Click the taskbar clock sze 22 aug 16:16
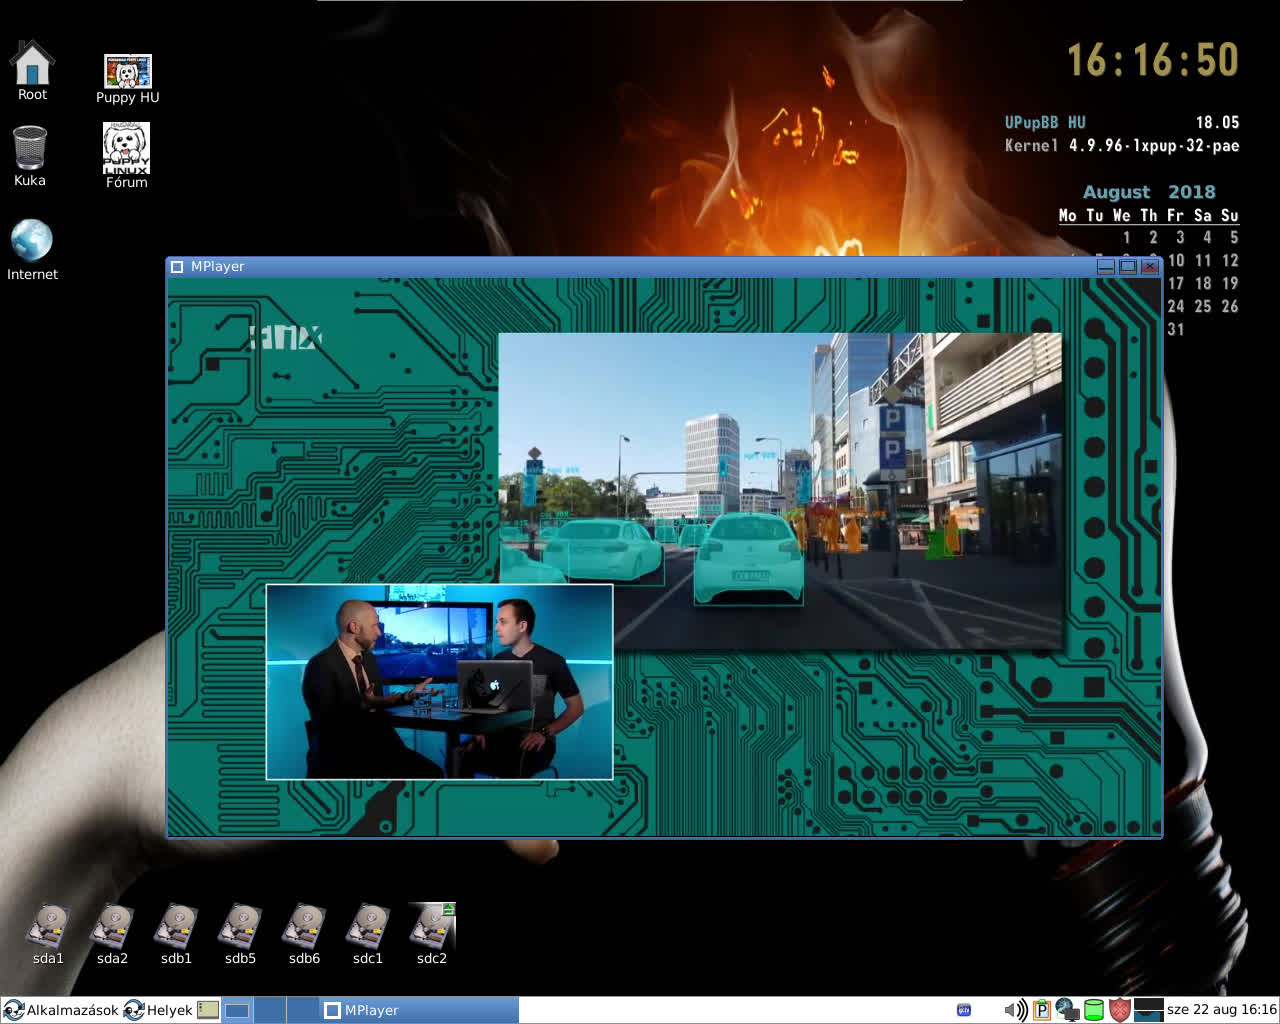 coord(1222,1010)
